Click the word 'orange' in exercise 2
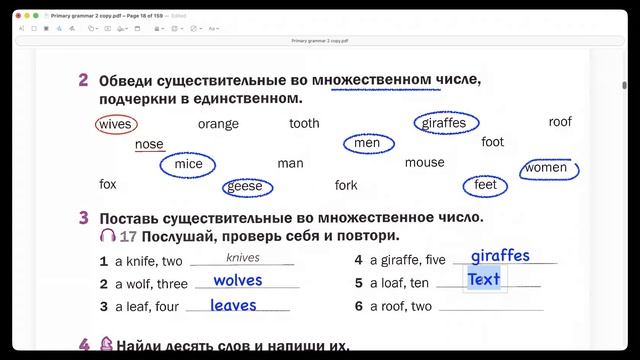This screenshot has width=640, height=360. click(x=218, y=124)
